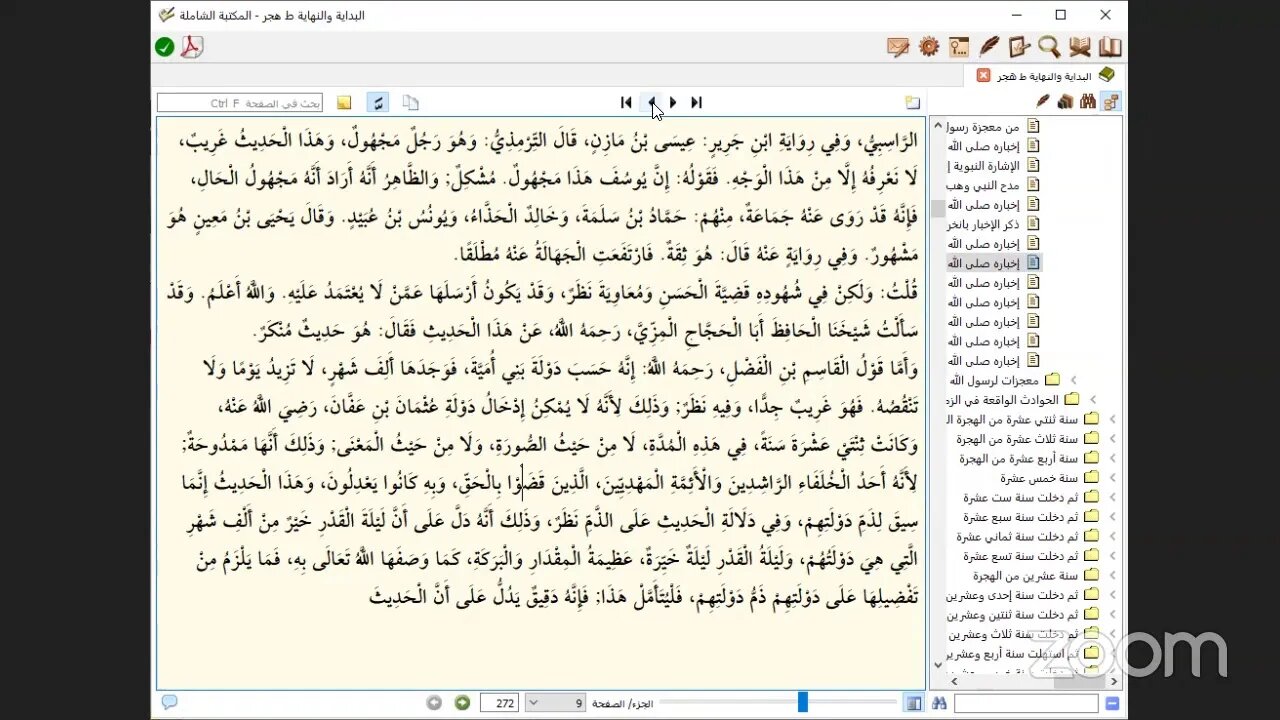Click the yellow sticky note icon
1280x720 pixels.
coord(344,102)
